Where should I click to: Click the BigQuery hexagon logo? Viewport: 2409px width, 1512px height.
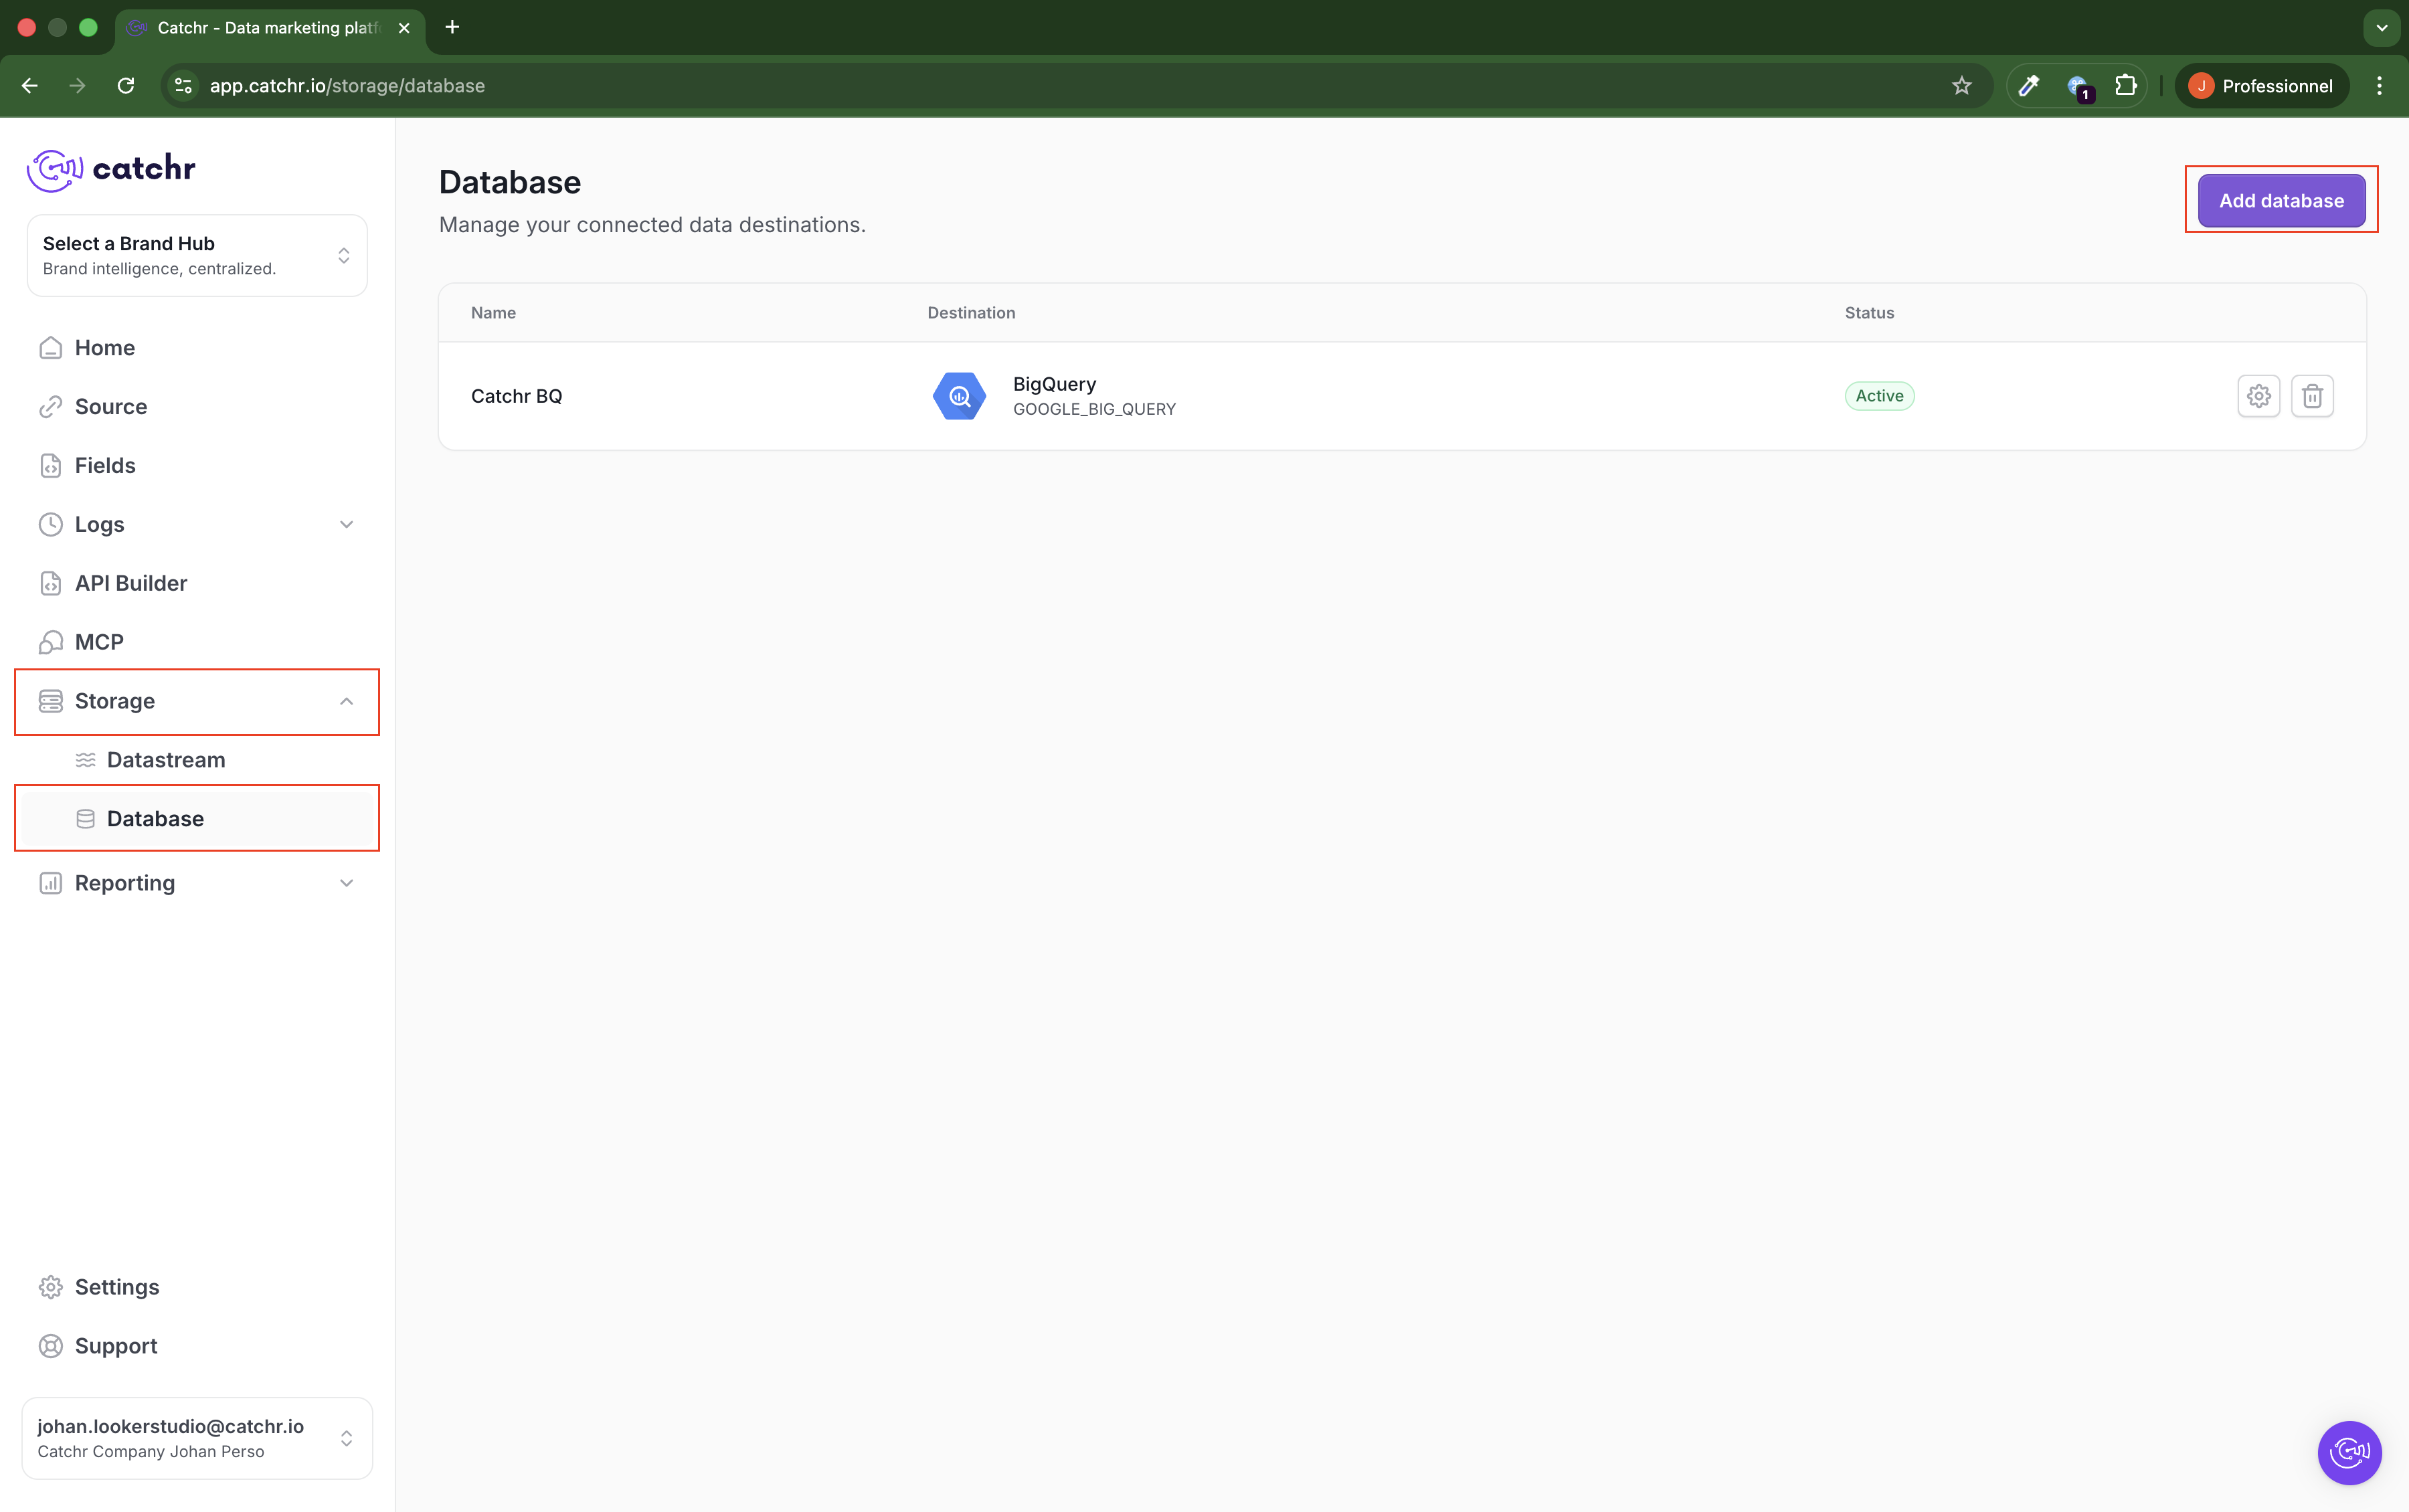tap(959, 396)
